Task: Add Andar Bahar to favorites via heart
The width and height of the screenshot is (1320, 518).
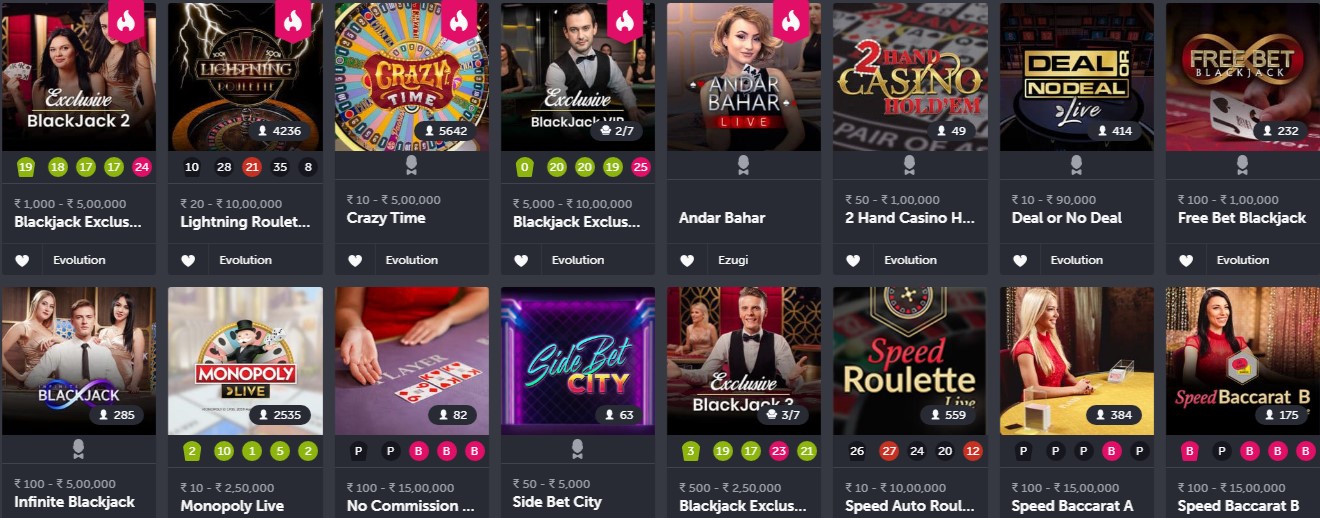Action: [x=687, y=260]
